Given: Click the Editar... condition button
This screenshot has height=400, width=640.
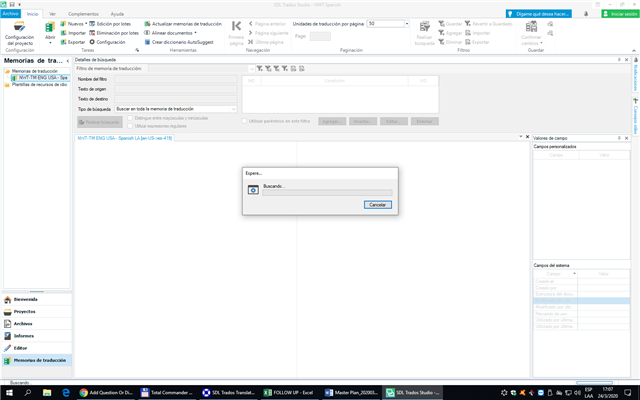Looking at the screenshot, I should pos(393,121).
